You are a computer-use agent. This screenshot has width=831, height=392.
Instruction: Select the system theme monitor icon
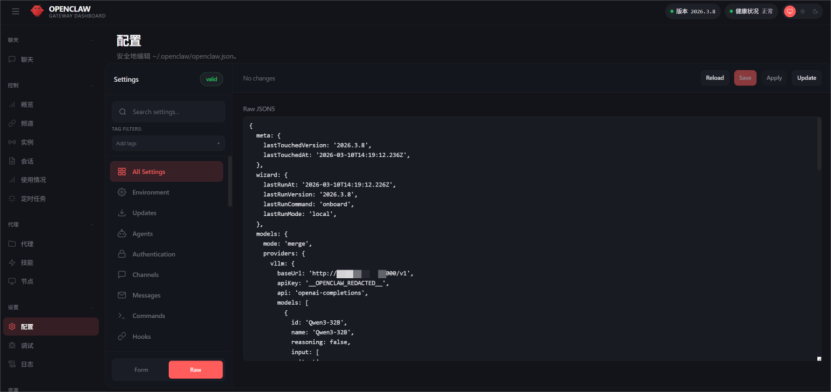[790, 12]
